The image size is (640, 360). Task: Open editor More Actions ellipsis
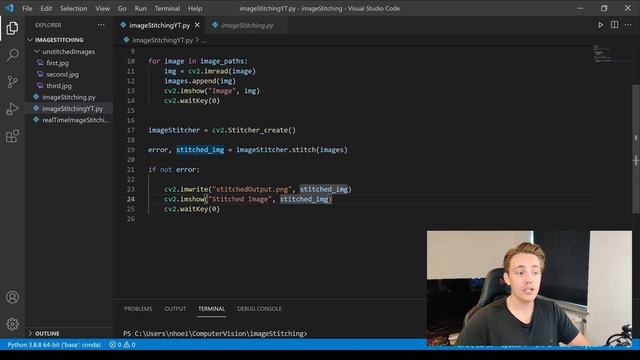(628, 25)
